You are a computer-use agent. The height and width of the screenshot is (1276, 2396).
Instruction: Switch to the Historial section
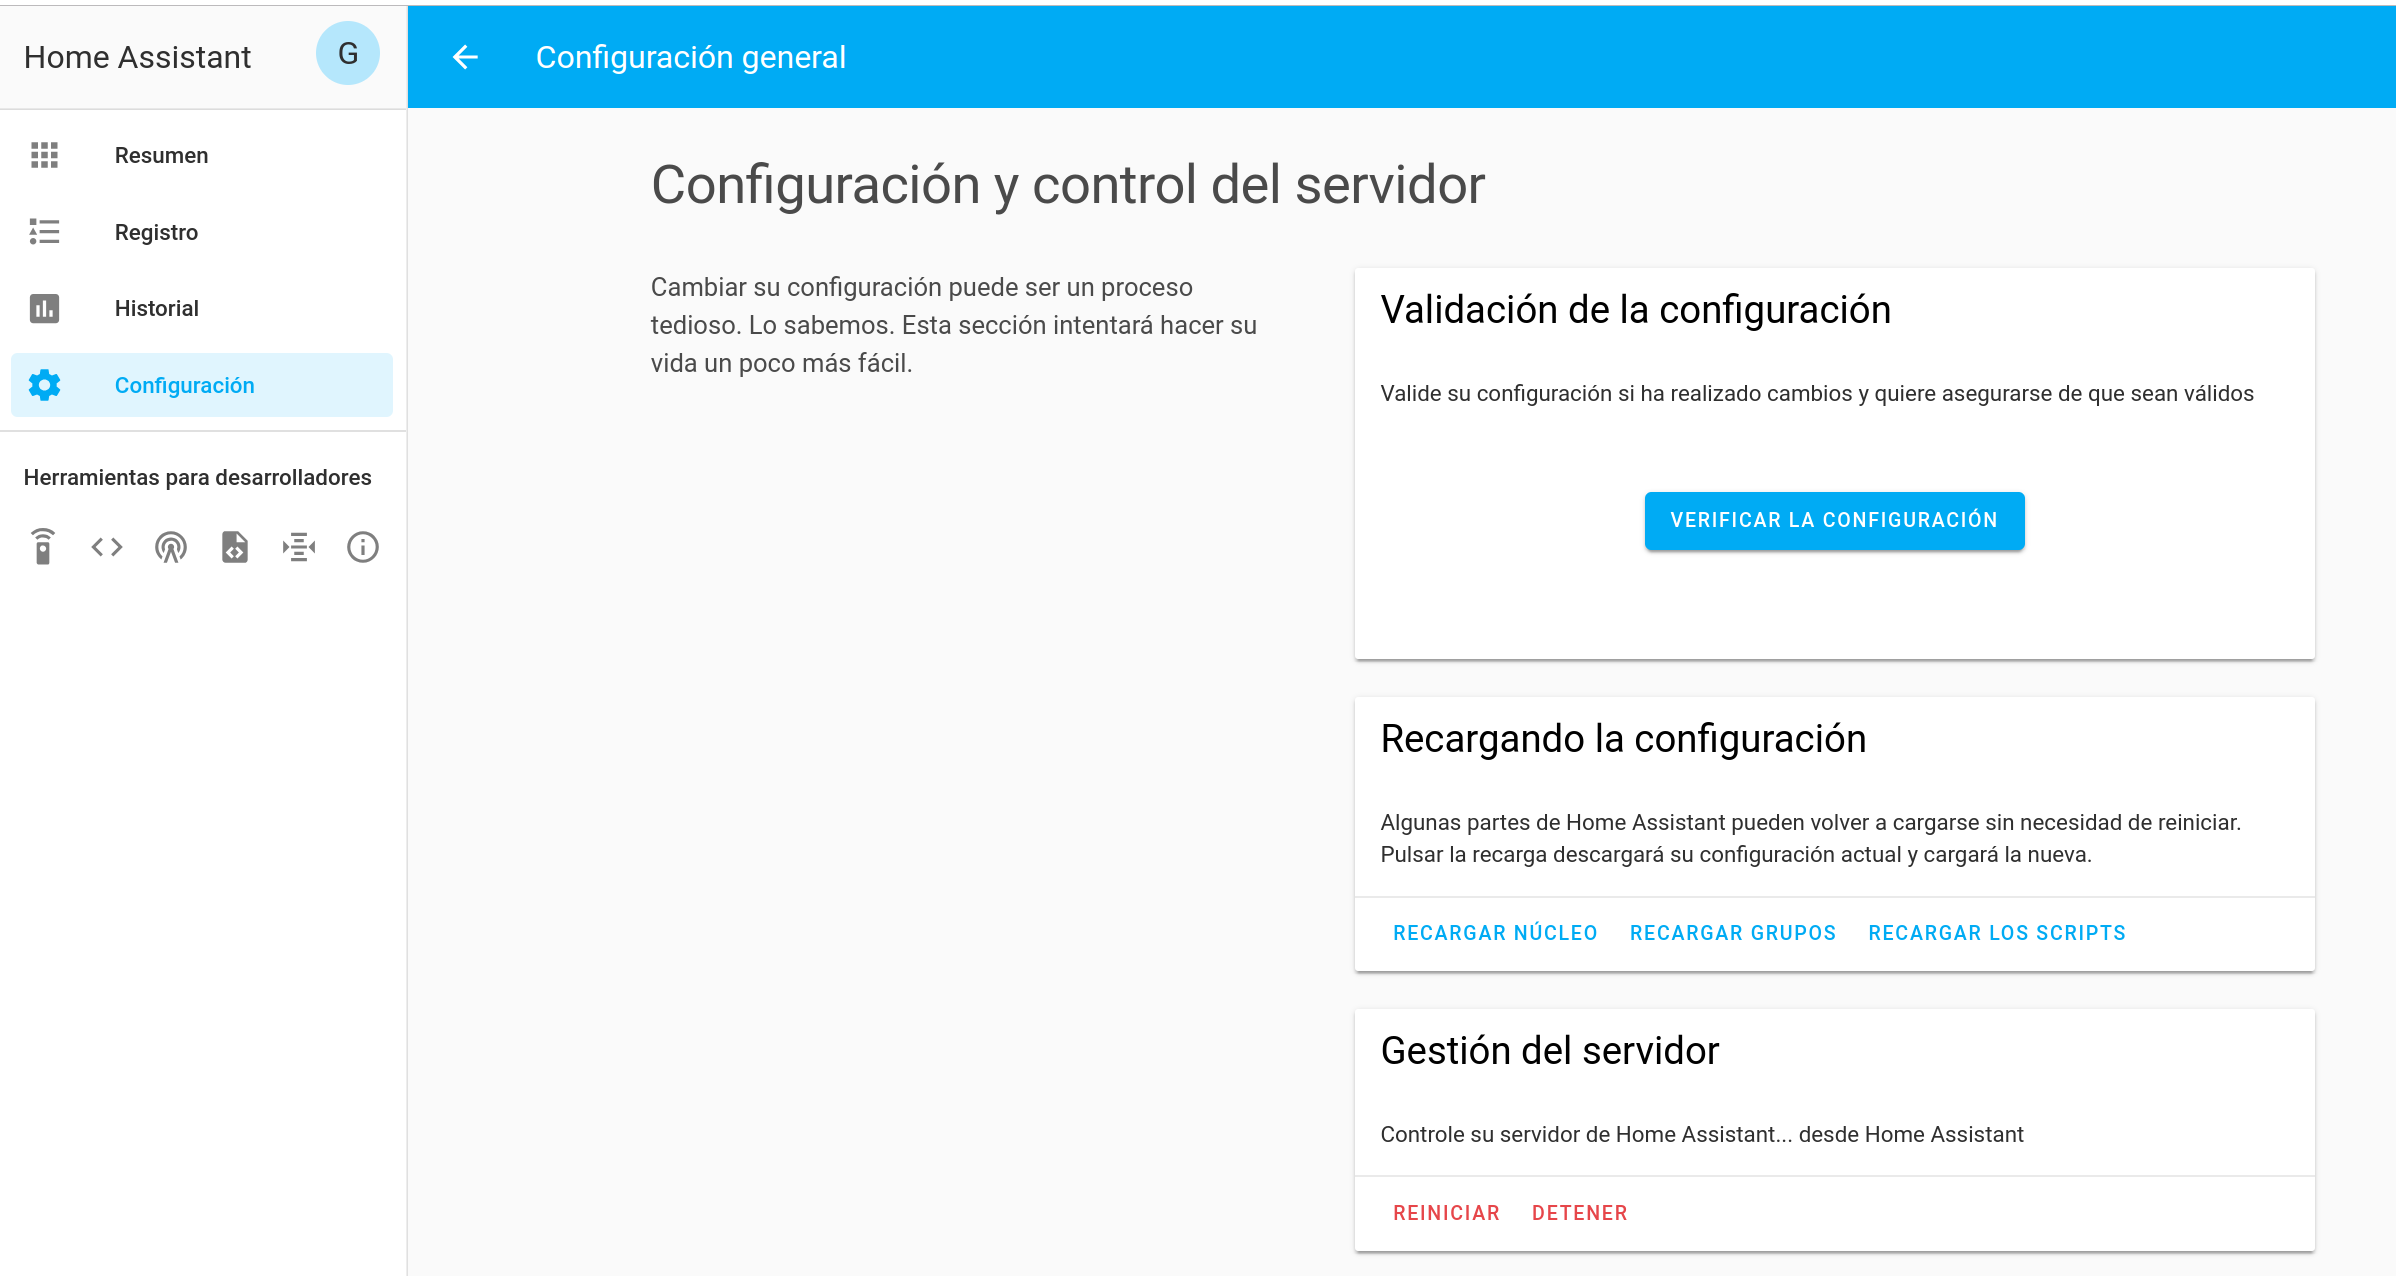pyautogui.click(x=156, y=308)
